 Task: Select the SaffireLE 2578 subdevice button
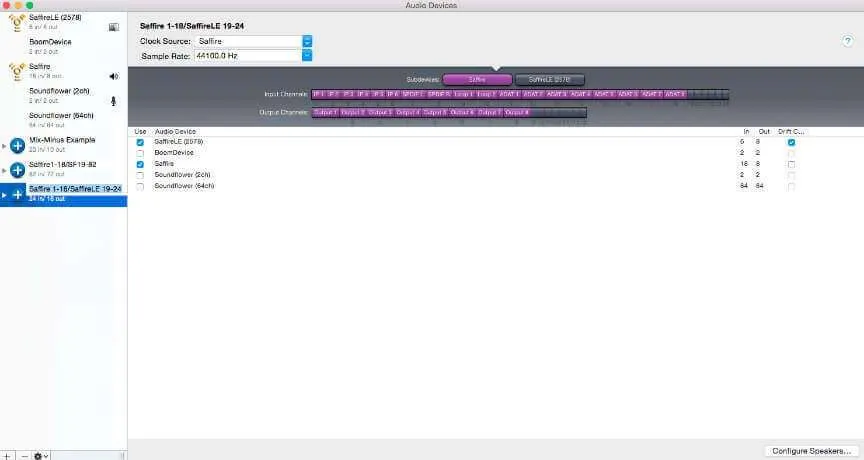pos(549,79)
